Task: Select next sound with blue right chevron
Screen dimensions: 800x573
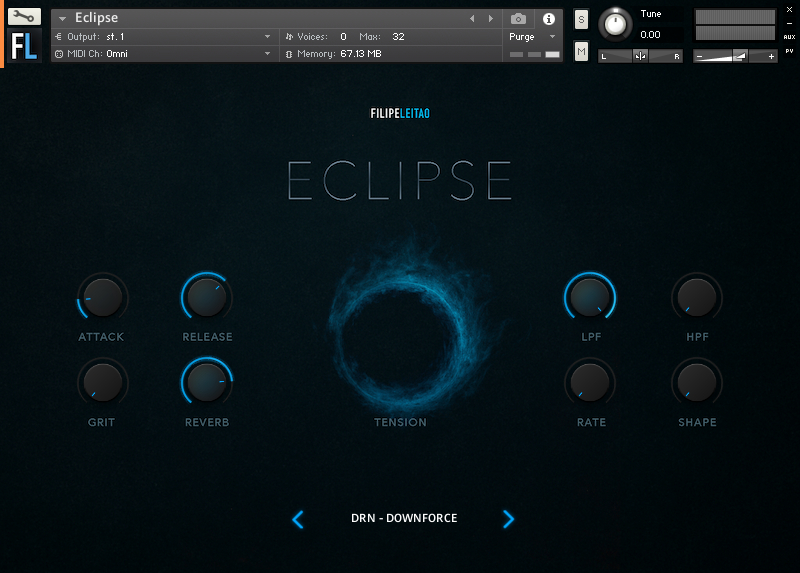Action: 508,519
